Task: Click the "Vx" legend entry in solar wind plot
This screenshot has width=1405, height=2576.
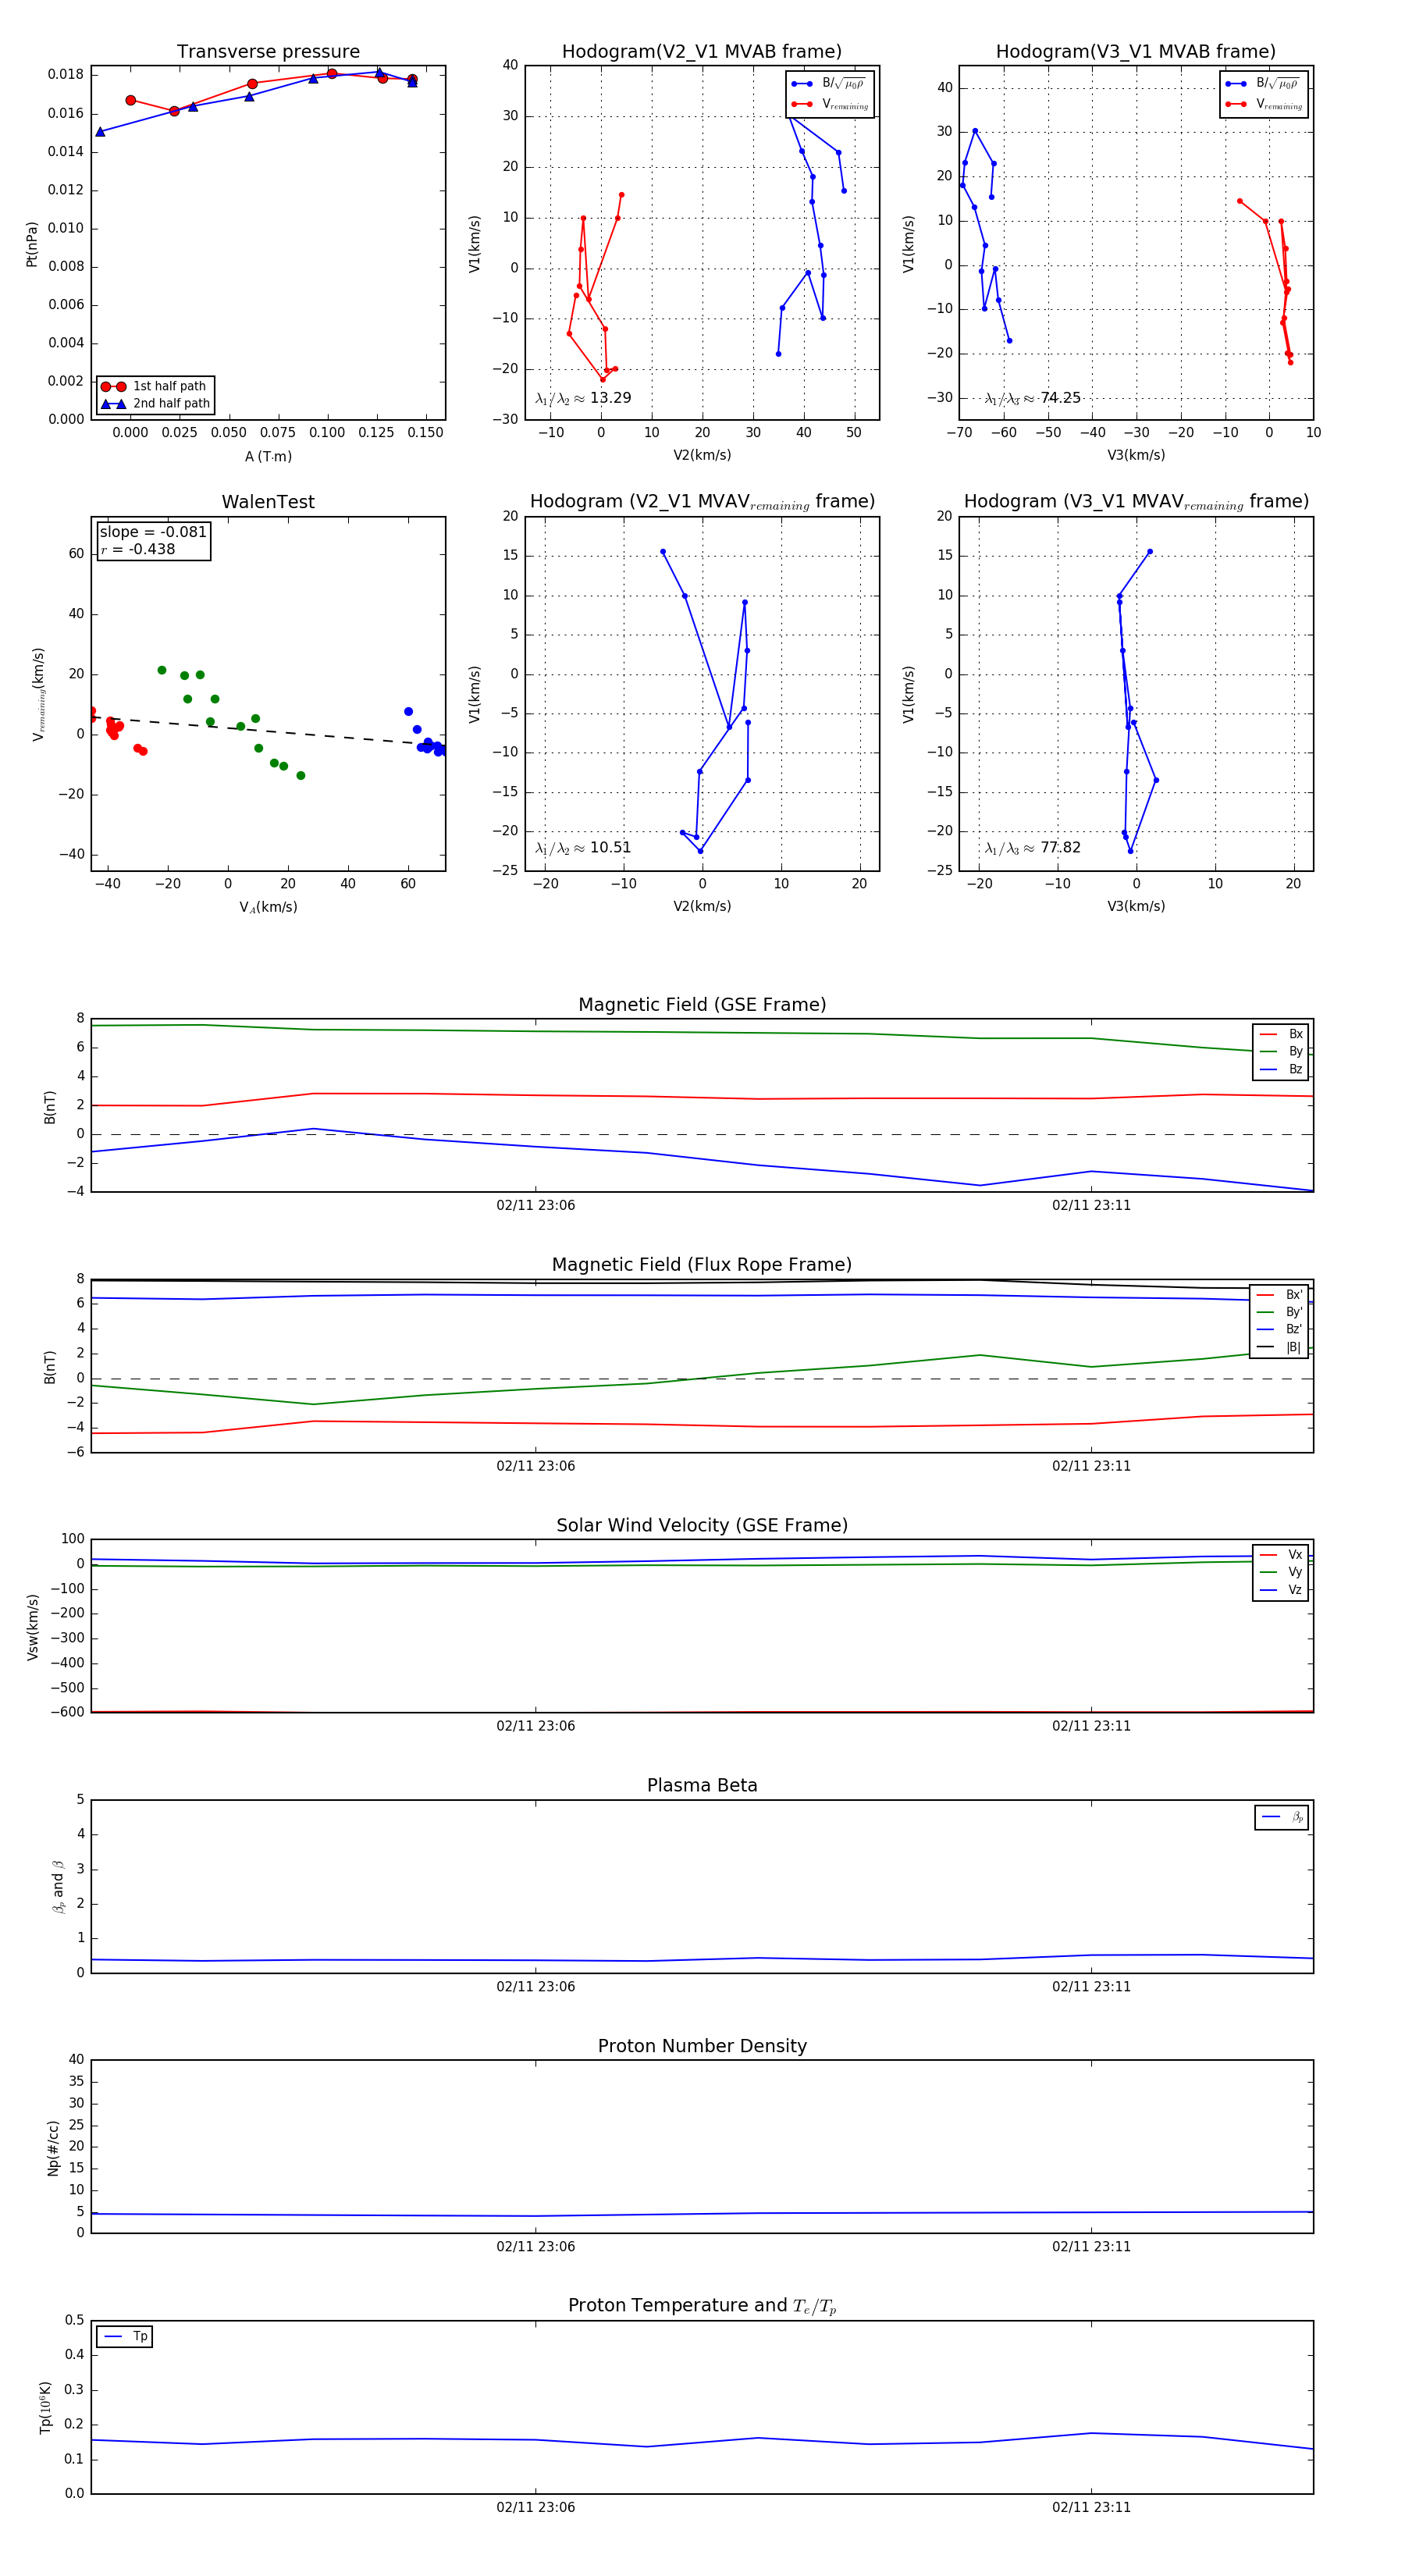Action: [x=1281, y=1555]
